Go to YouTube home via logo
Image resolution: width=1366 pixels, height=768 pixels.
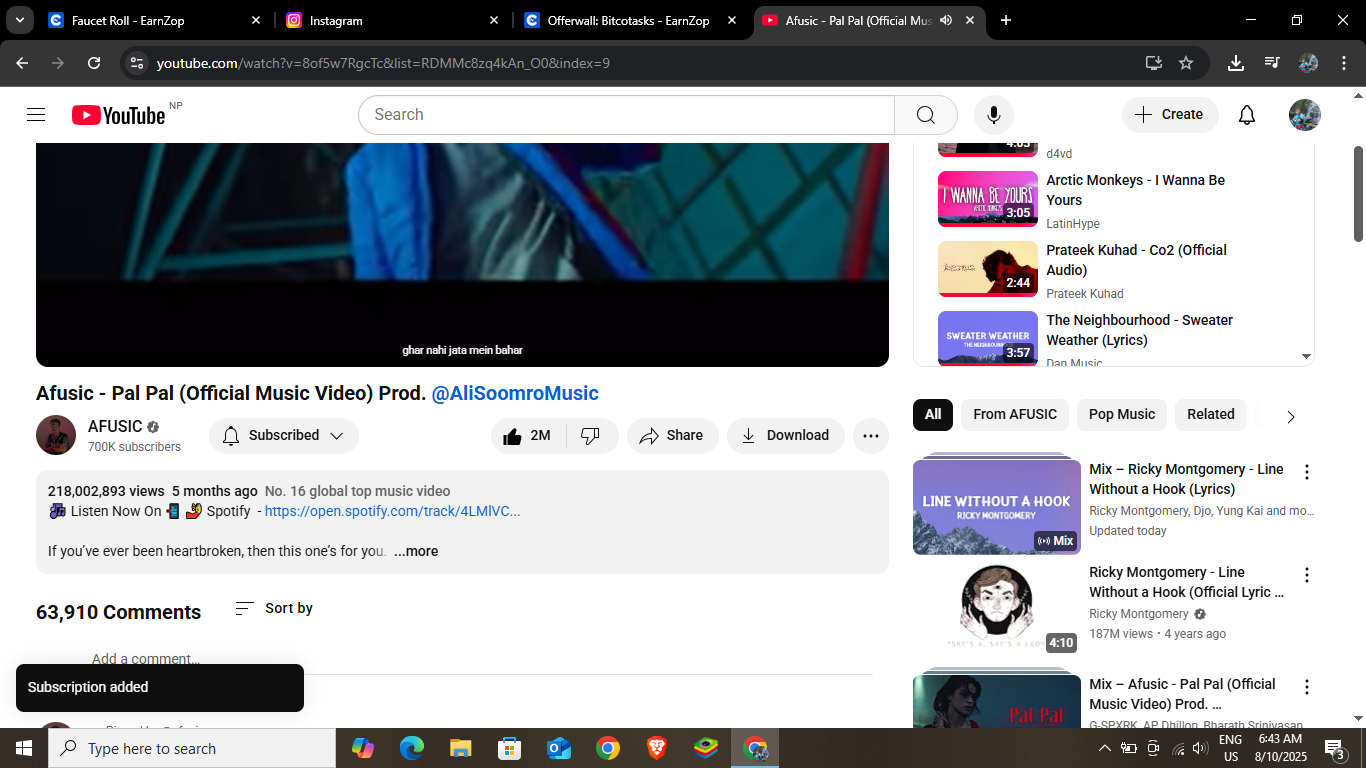[x=118, y=115]
